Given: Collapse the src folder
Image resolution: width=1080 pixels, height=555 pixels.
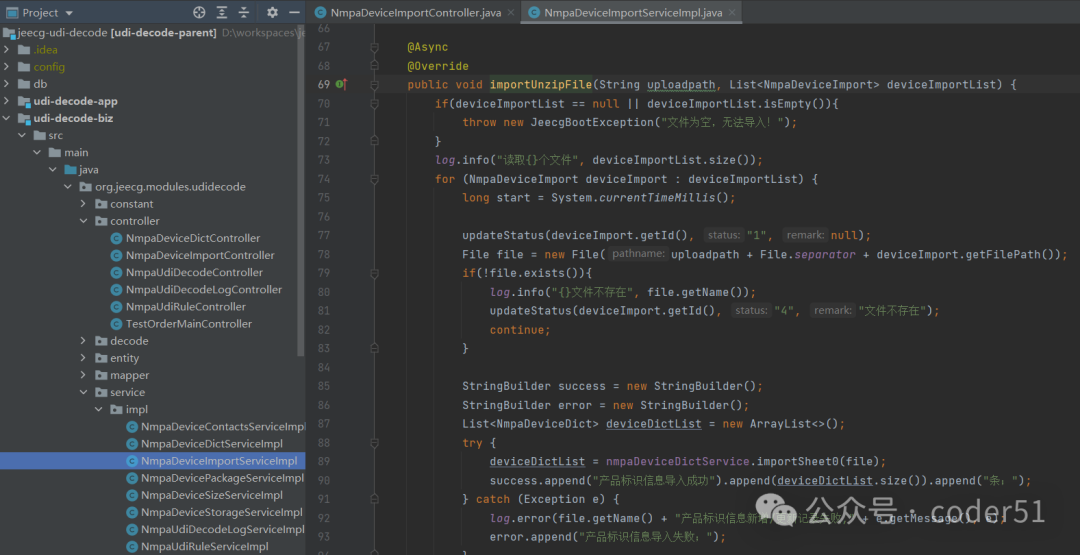Looking at the screenshot, I should coord(22,136).
